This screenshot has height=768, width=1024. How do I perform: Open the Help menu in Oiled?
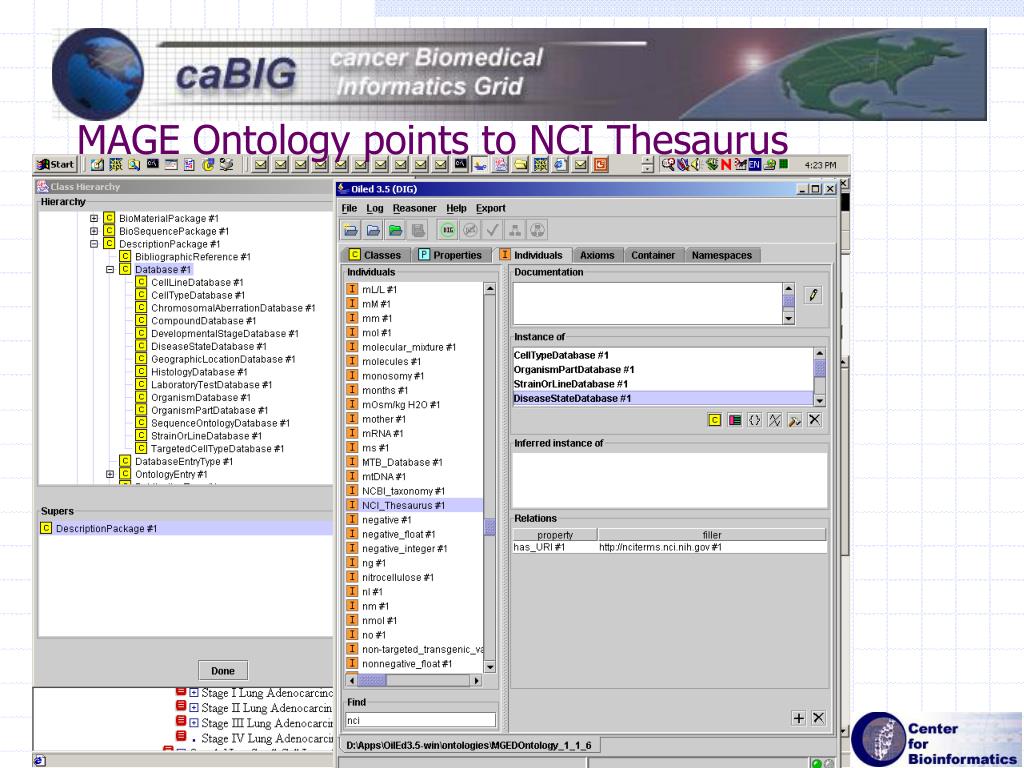pos(456,208)
